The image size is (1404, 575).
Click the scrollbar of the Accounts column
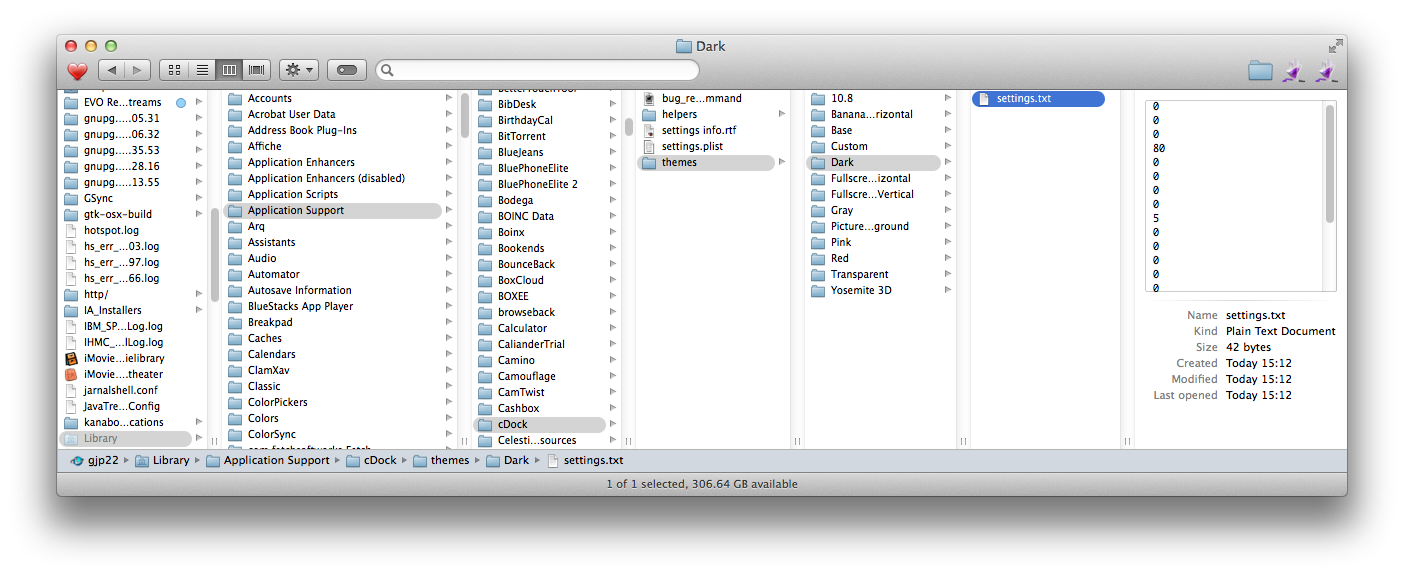click(x=465, y=116)
